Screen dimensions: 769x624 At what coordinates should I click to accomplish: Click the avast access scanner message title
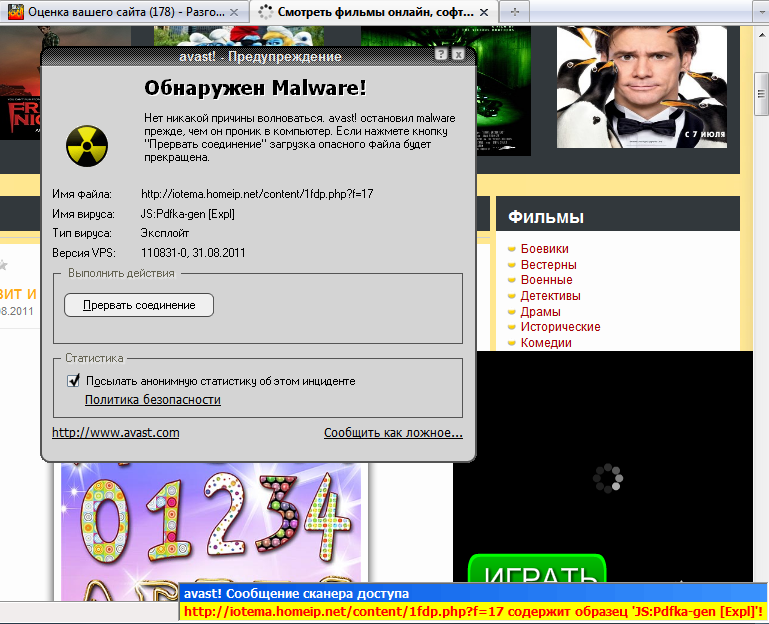click(x=296, y=594)
